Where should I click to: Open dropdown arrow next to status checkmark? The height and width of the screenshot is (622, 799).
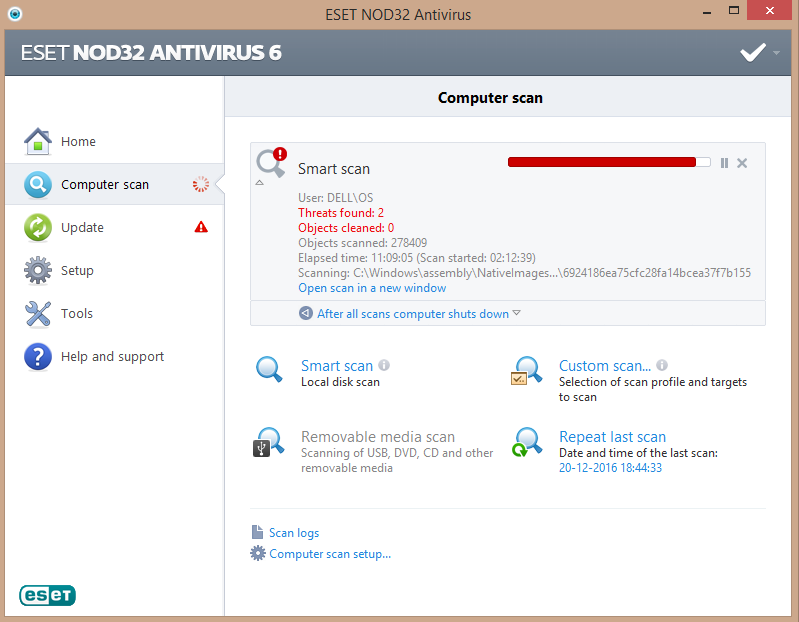[x=776, y=53]
